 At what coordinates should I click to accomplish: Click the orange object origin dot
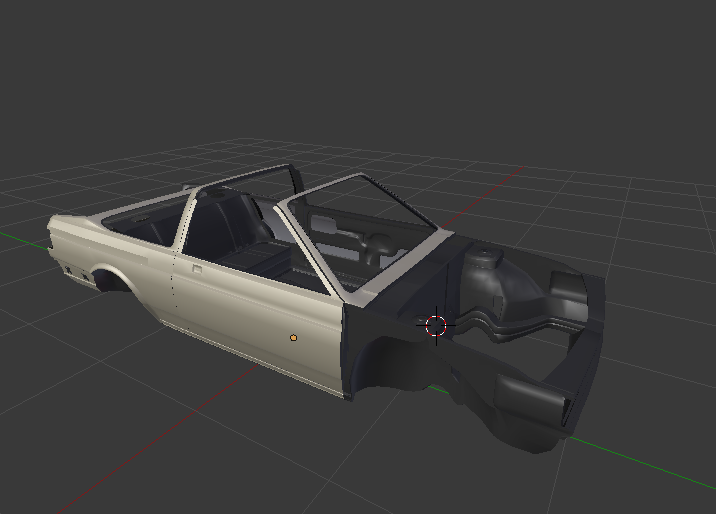(x=293, y=338)
